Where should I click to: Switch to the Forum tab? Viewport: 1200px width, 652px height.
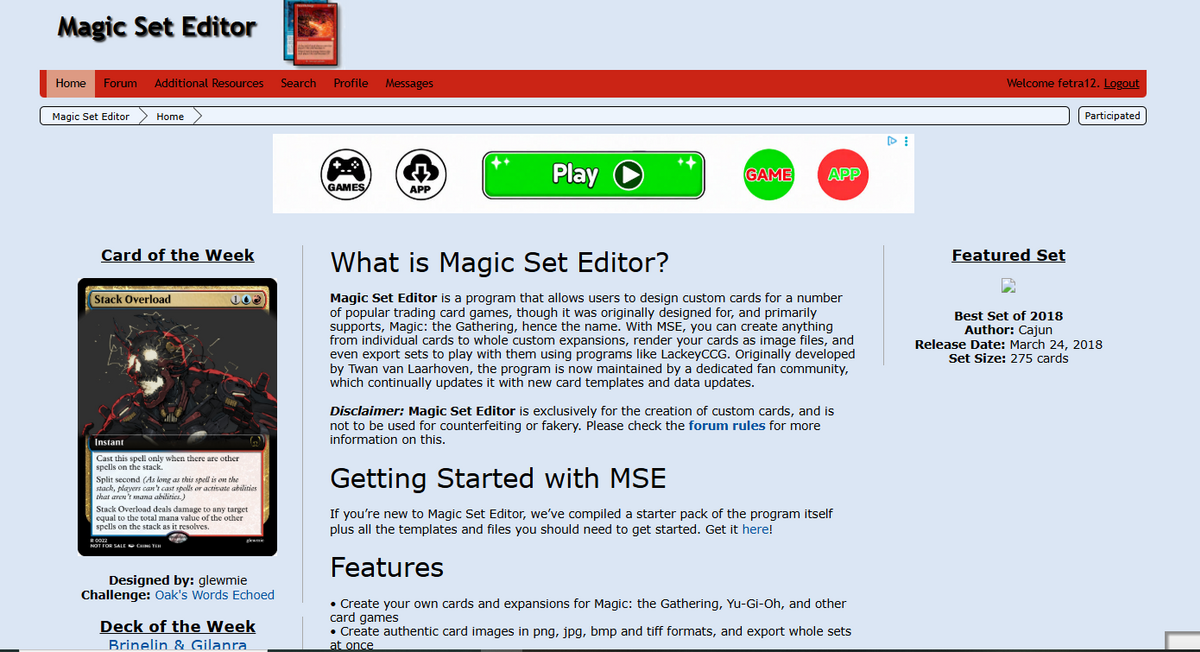(120, 83)
